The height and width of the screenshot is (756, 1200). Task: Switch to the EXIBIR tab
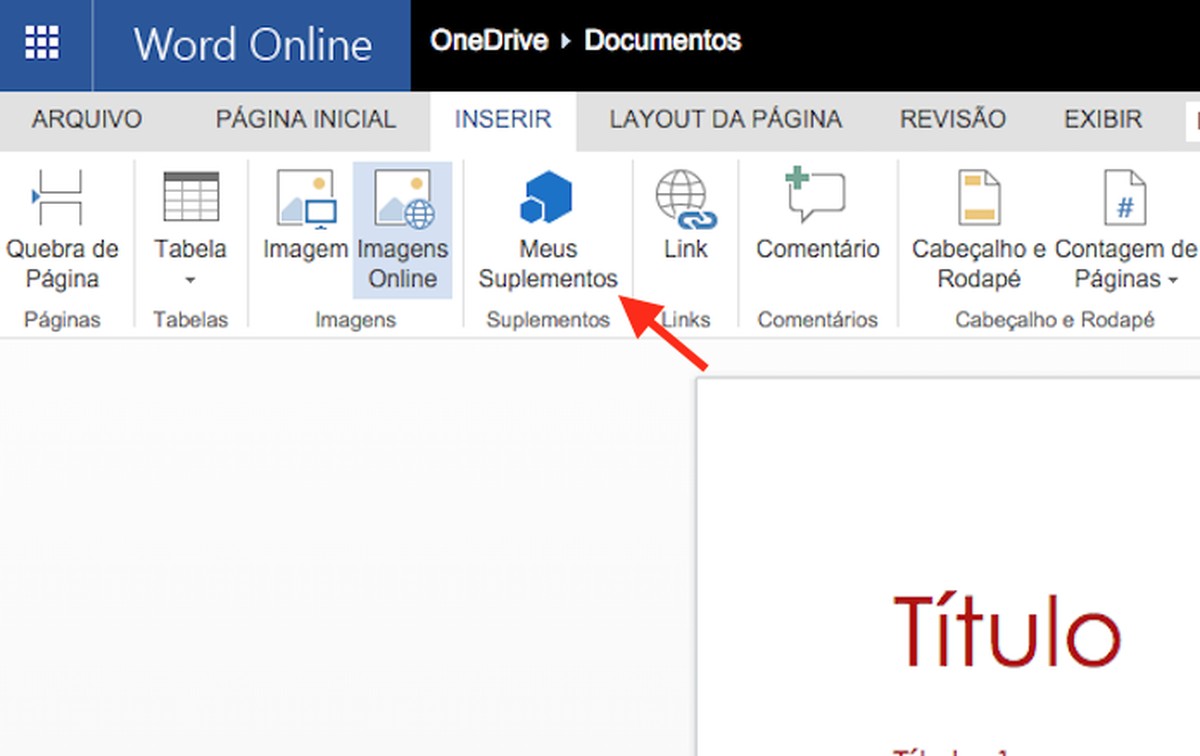(1102, 119)
